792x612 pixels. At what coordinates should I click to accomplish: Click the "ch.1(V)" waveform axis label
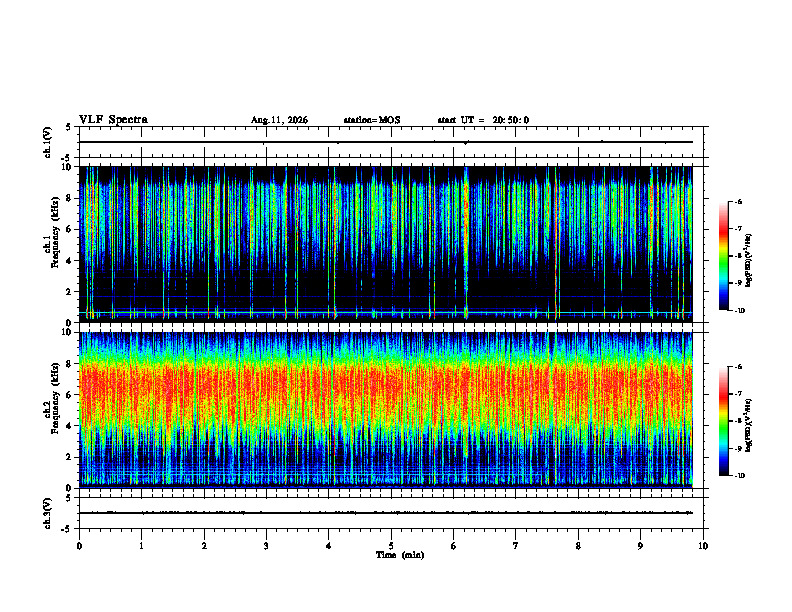click(48, 142)
